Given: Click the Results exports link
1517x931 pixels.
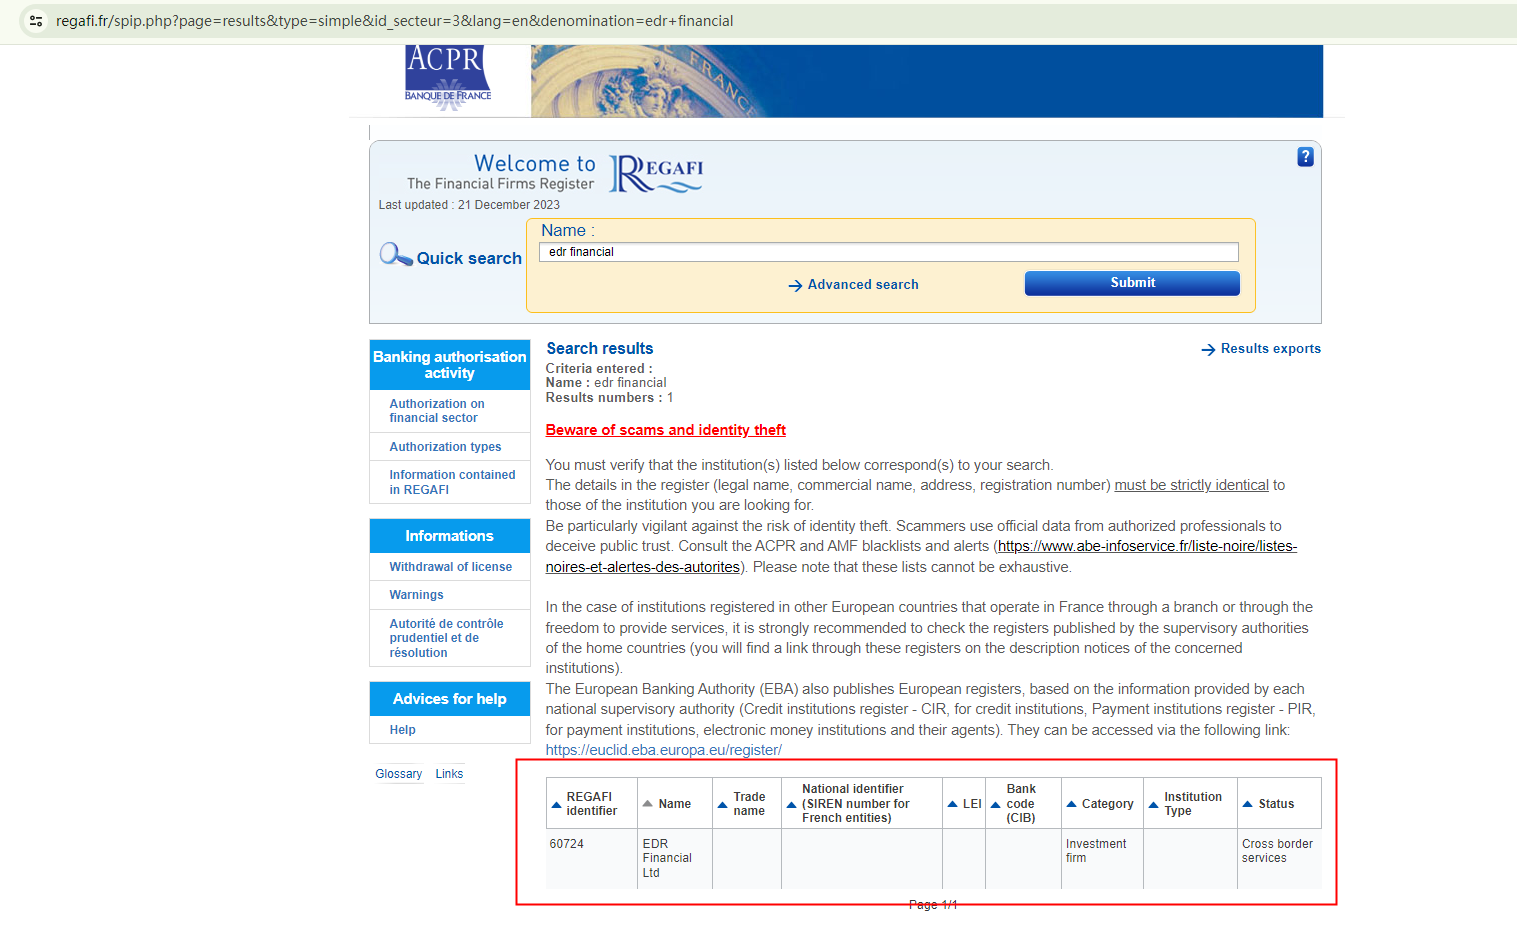Looking at the screenshot, I should 1270,349.
